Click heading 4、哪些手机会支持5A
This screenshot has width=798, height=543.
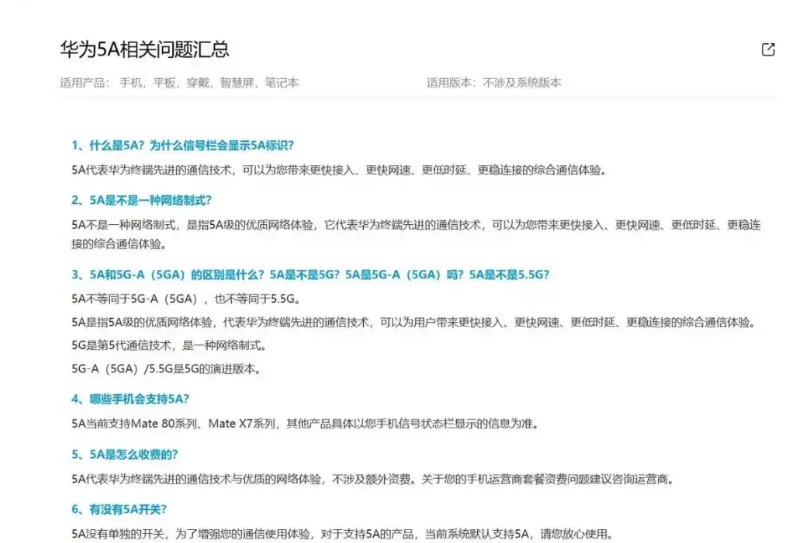click(x=130, y=399)
